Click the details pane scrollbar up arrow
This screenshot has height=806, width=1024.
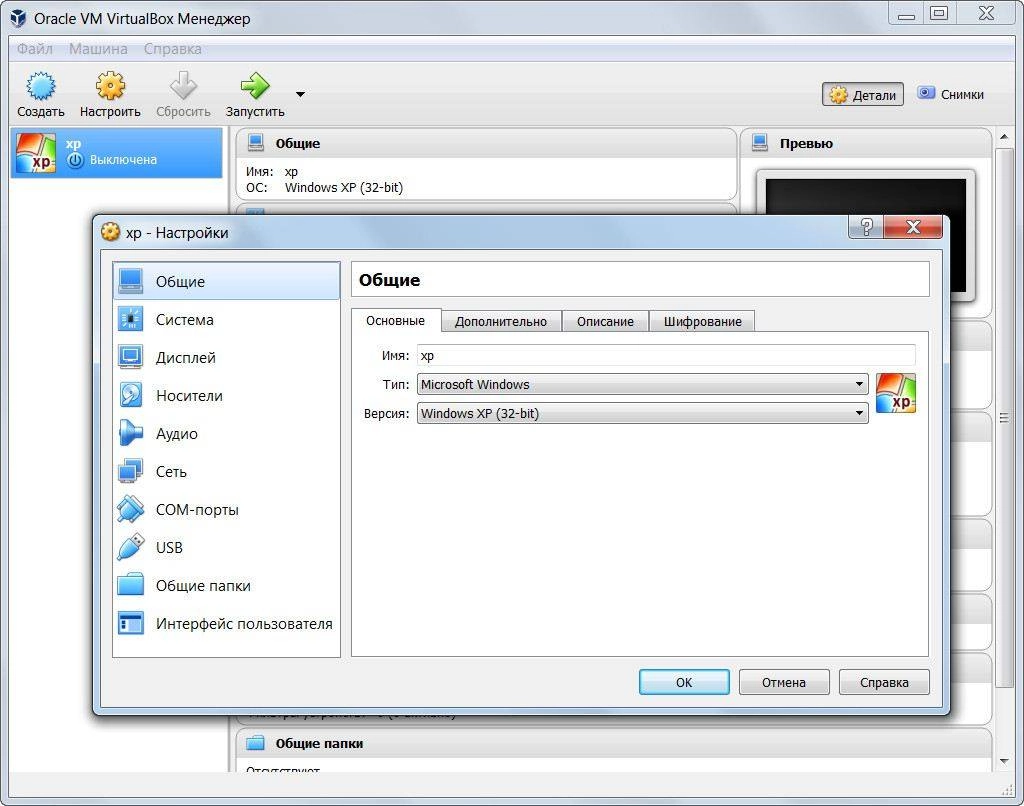coord(1004,137)
